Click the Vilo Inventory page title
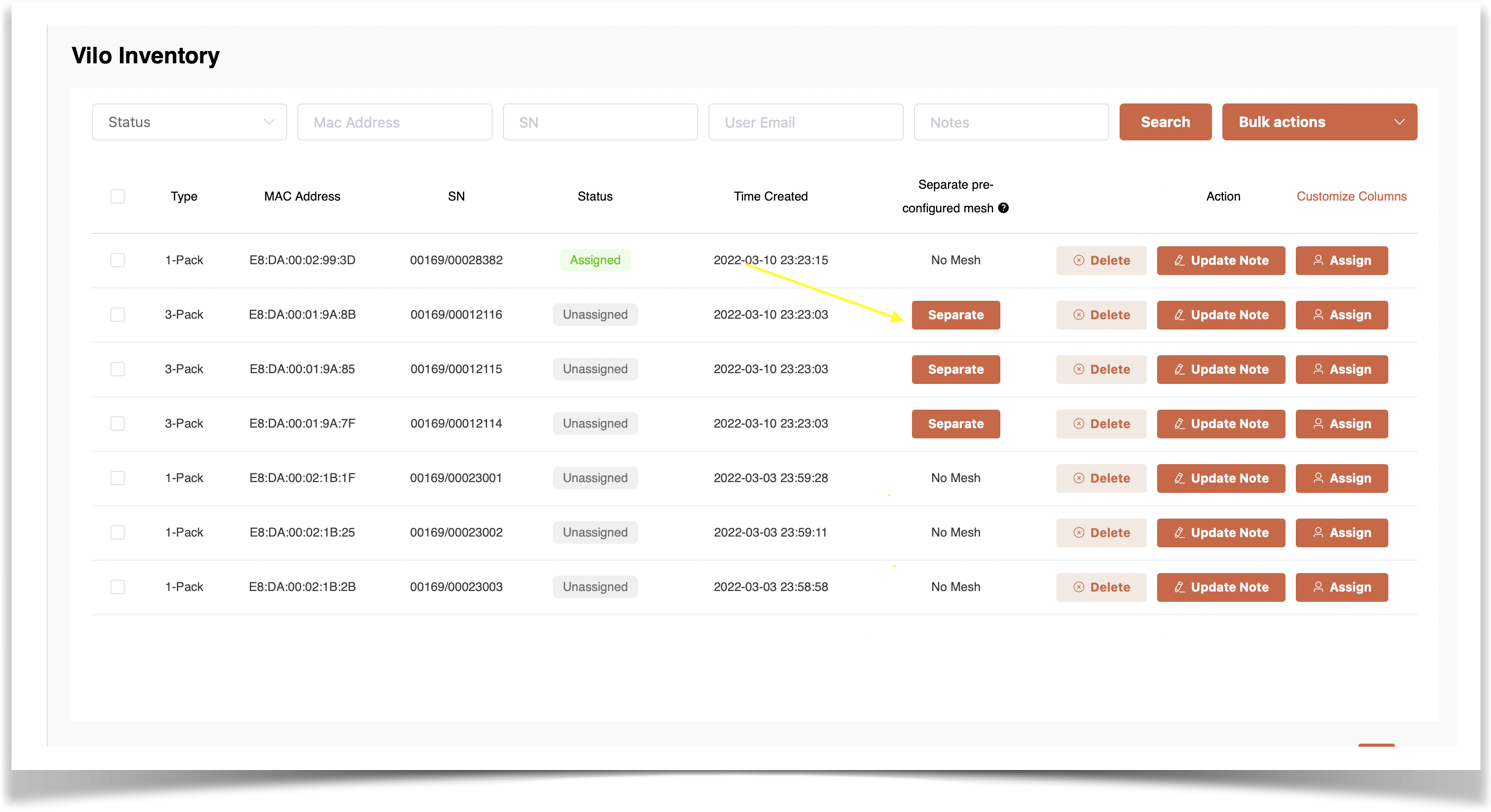1491x812 pixels. [x=146, y=55]
